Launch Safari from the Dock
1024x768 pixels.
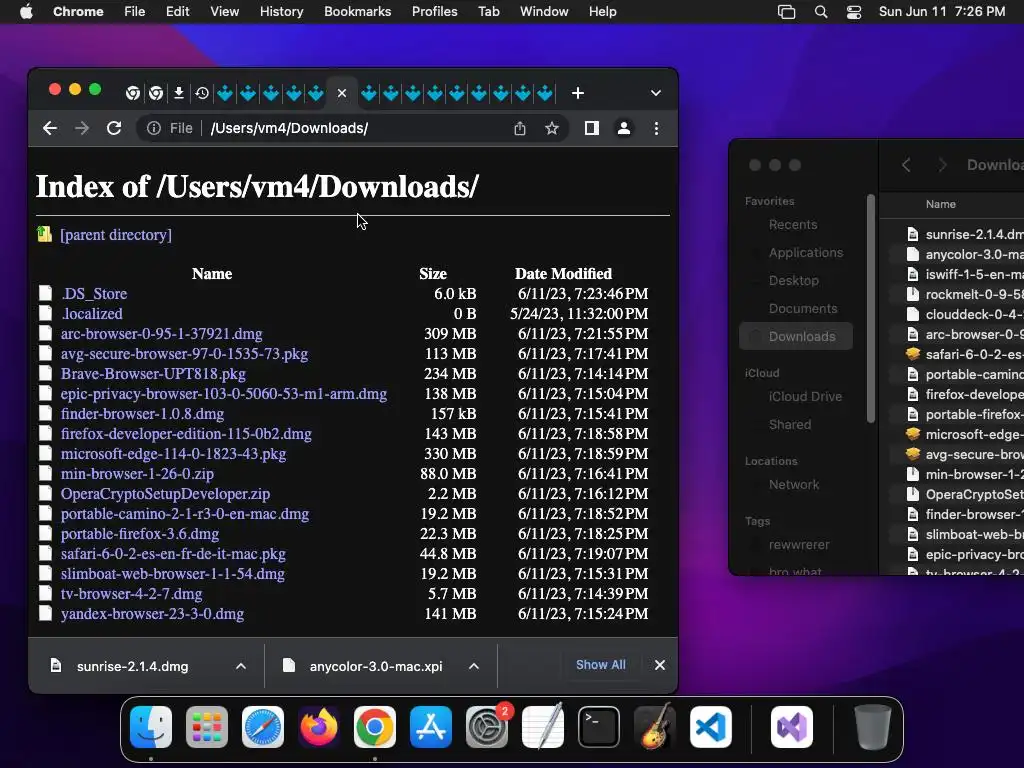(x=263, y=727)
